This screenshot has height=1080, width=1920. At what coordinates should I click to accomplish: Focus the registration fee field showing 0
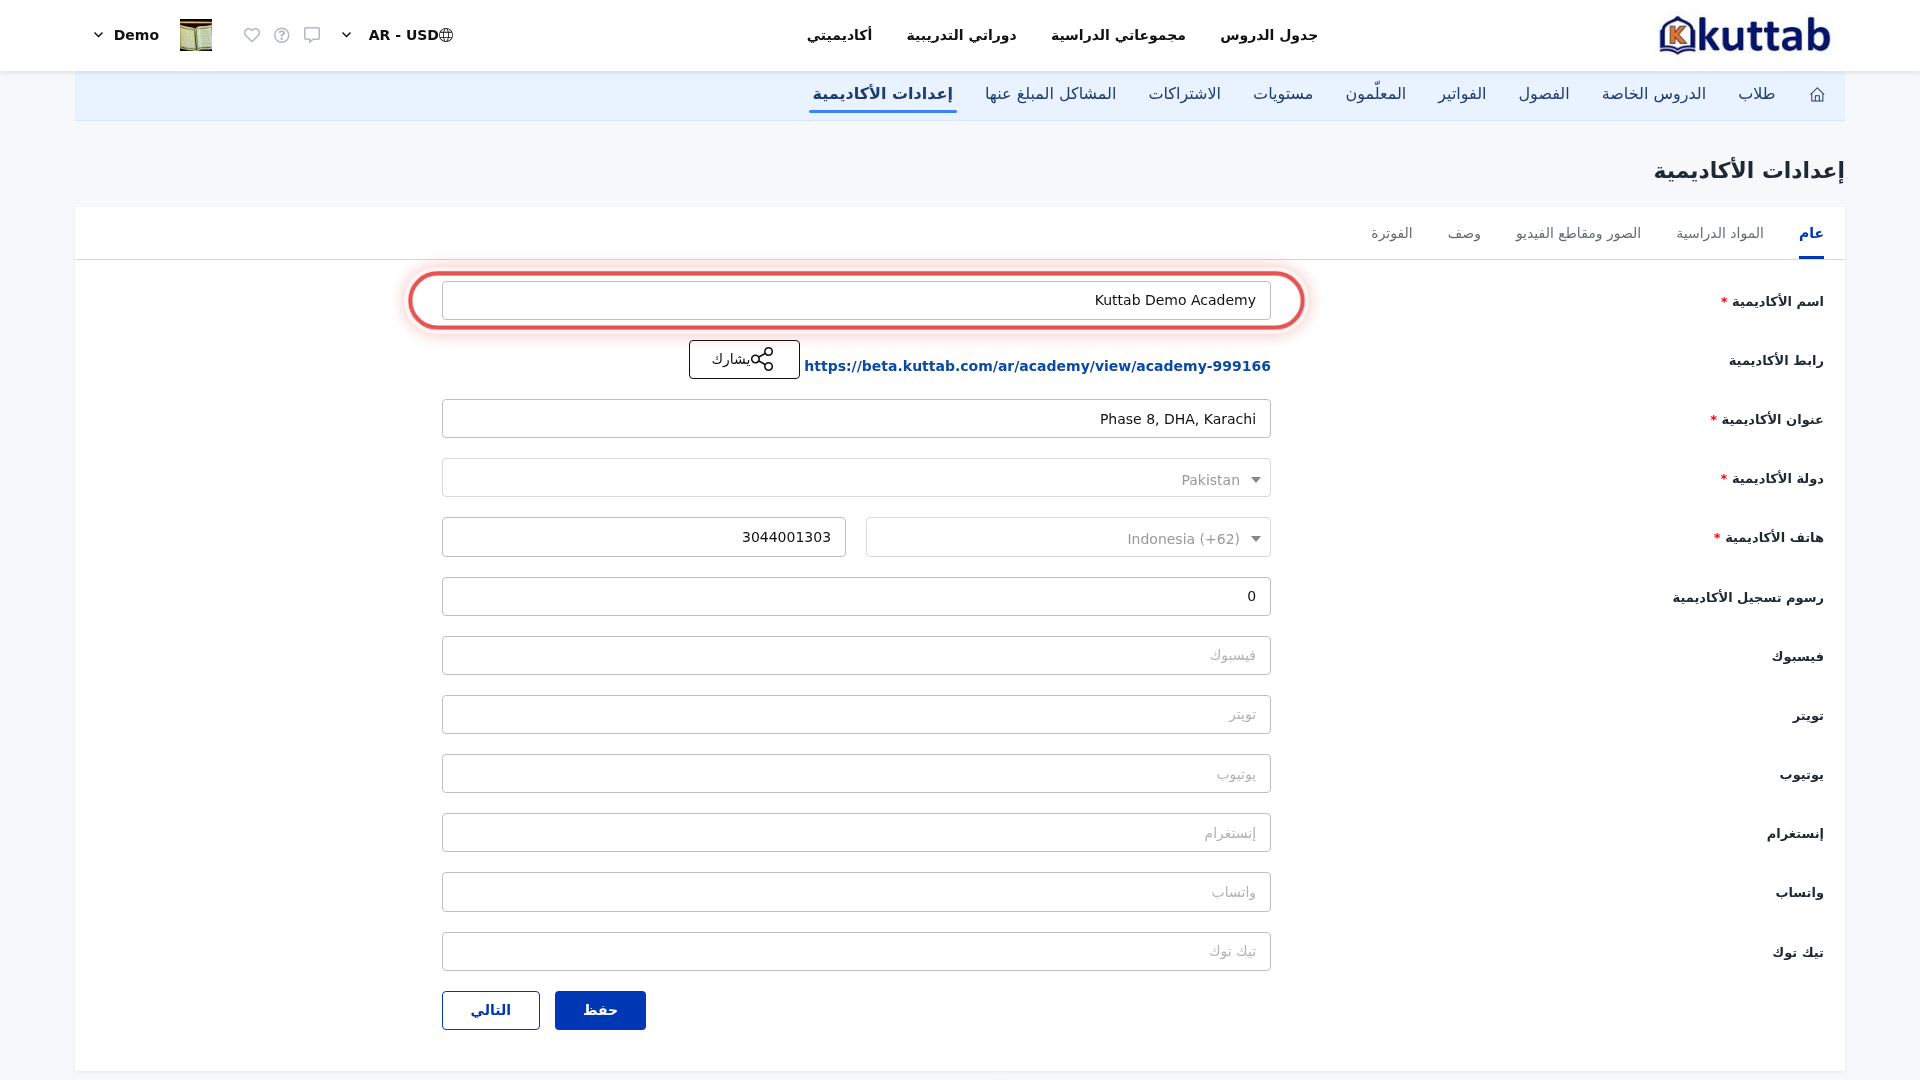[x=856, y=596]
